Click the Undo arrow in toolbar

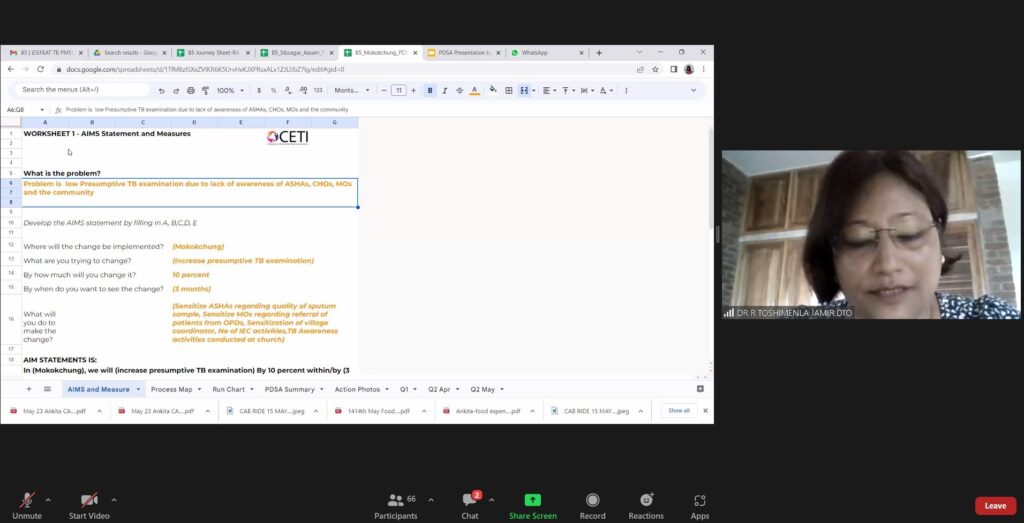point(162,90)
